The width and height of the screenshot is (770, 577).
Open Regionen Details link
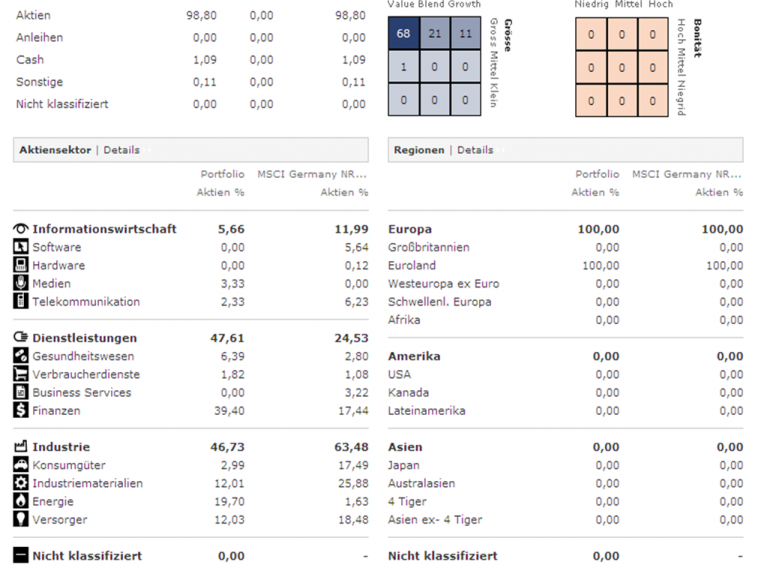tap(475, 150)
